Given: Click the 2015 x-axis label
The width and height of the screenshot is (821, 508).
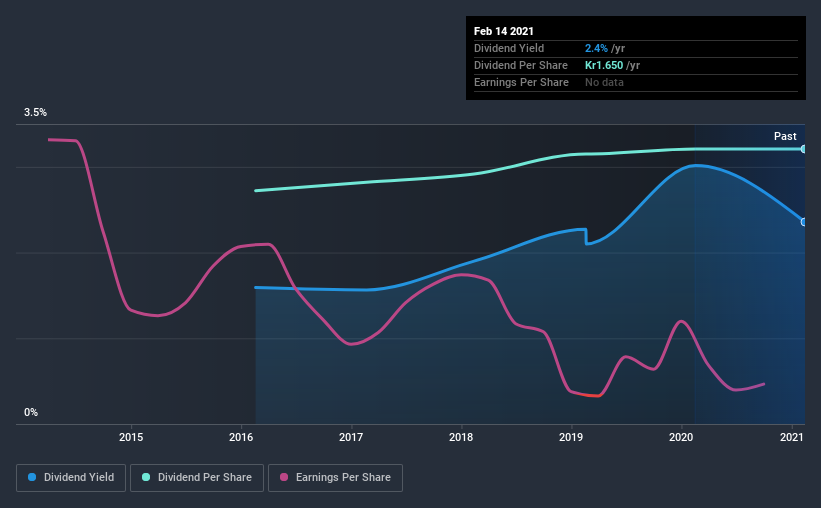Looking at the screenshot, I should (x=131, y=437).
